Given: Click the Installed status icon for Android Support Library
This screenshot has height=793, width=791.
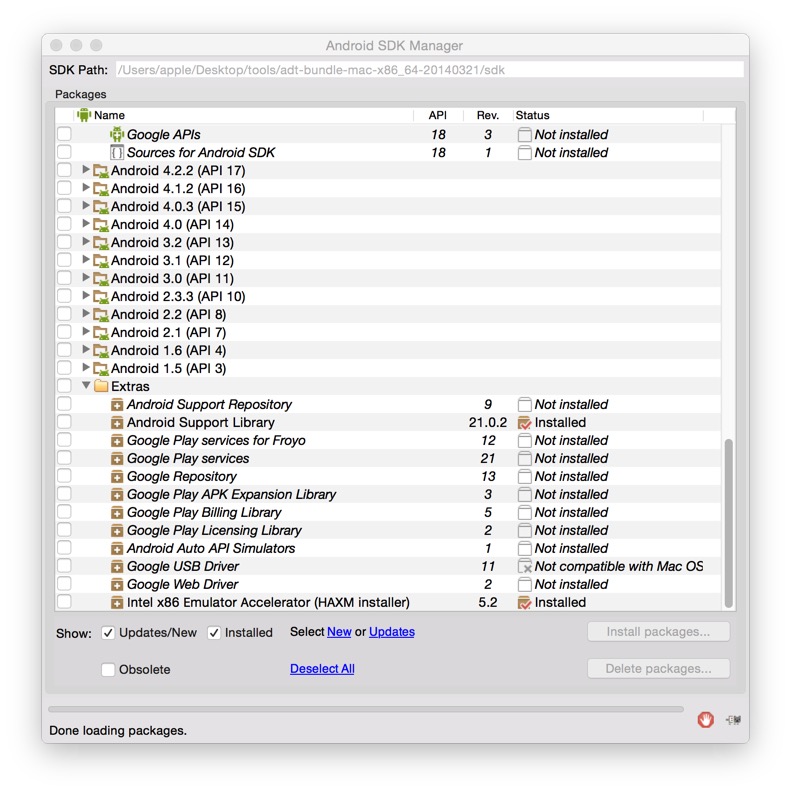Looking at the screenshot, I should [524, 422].
